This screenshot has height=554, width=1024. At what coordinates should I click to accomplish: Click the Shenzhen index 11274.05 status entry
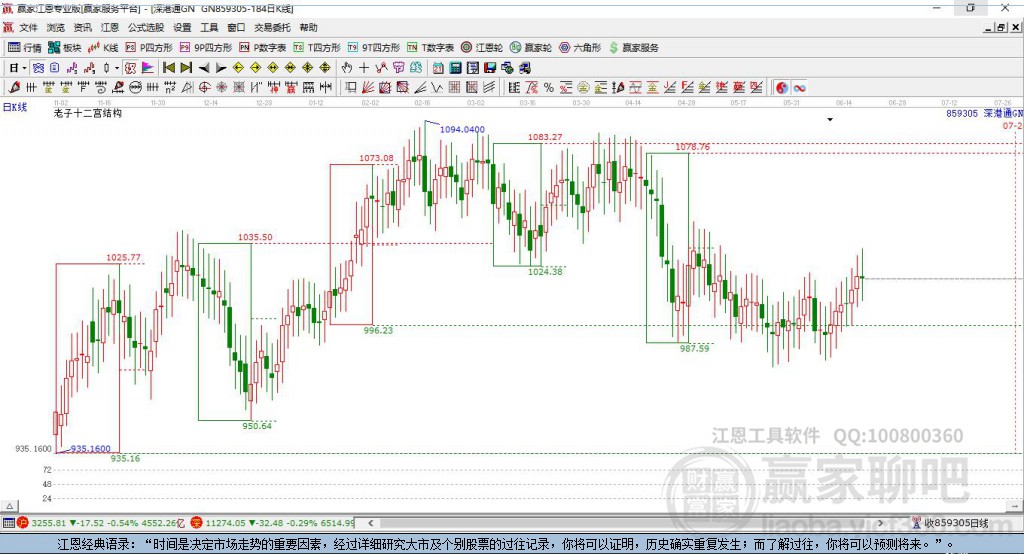(x=272, y=523)
